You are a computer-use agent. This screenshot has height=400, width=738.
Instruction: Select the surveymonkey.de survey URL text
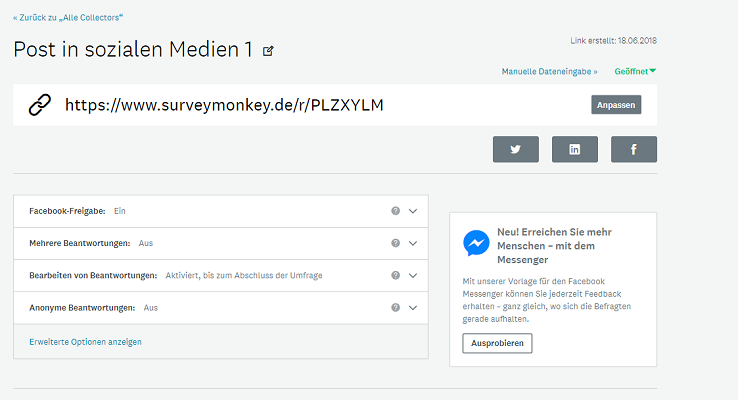224,104
